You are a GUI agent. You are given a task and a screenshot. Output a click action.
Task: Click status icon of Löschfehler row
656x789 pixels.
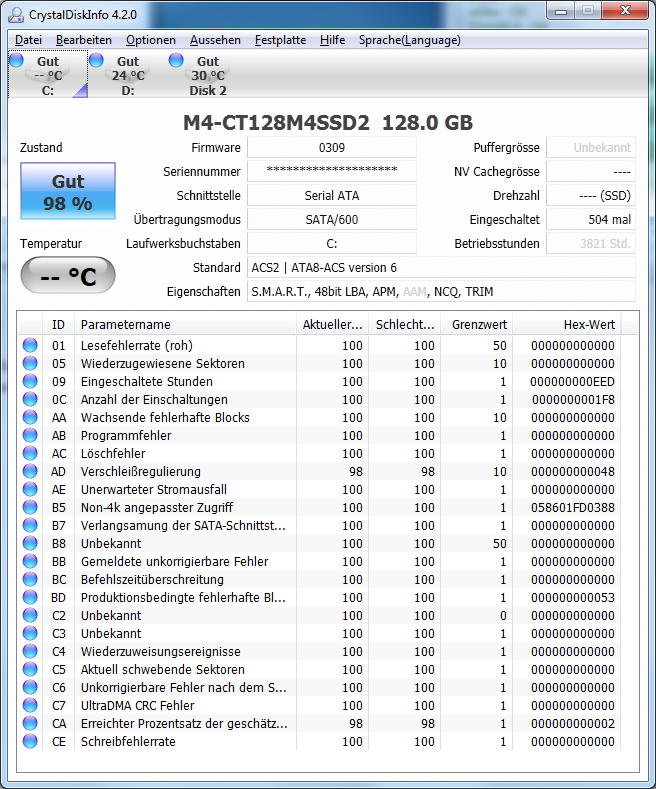pyautogui.click(x=30, y=453)
